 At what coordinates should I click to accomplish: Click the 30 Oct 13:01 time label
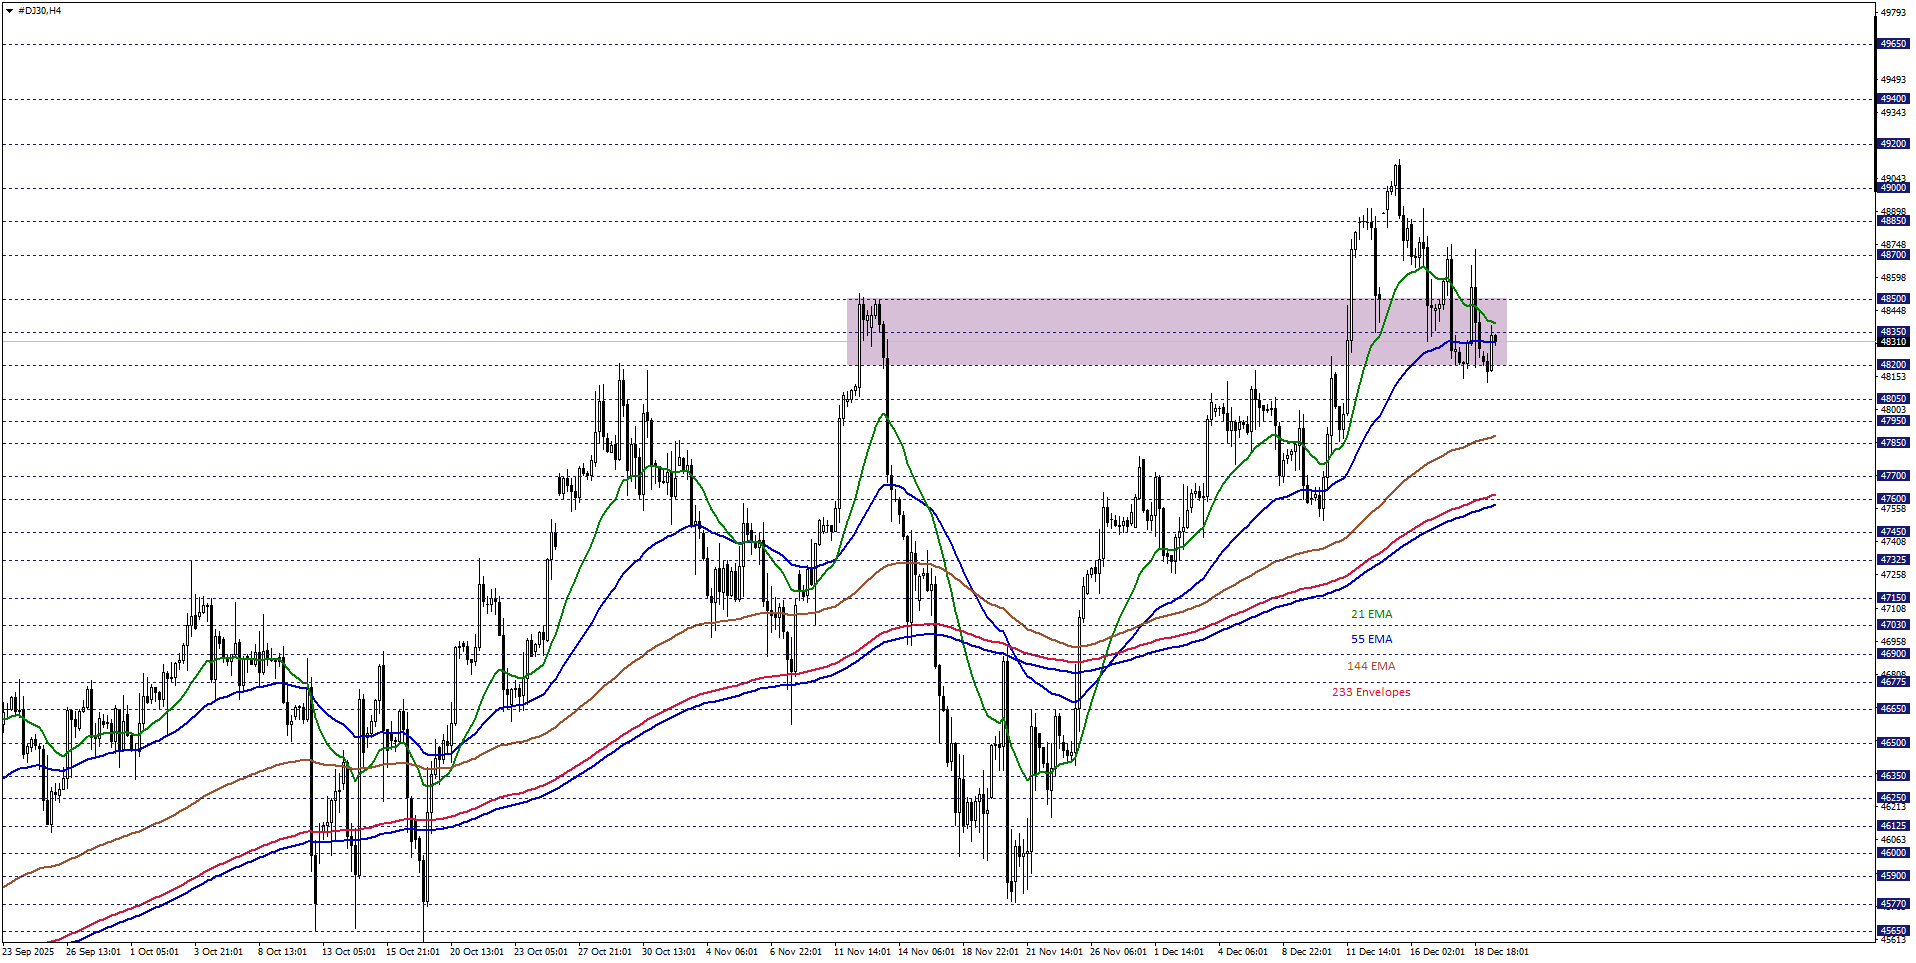[669, 952]
